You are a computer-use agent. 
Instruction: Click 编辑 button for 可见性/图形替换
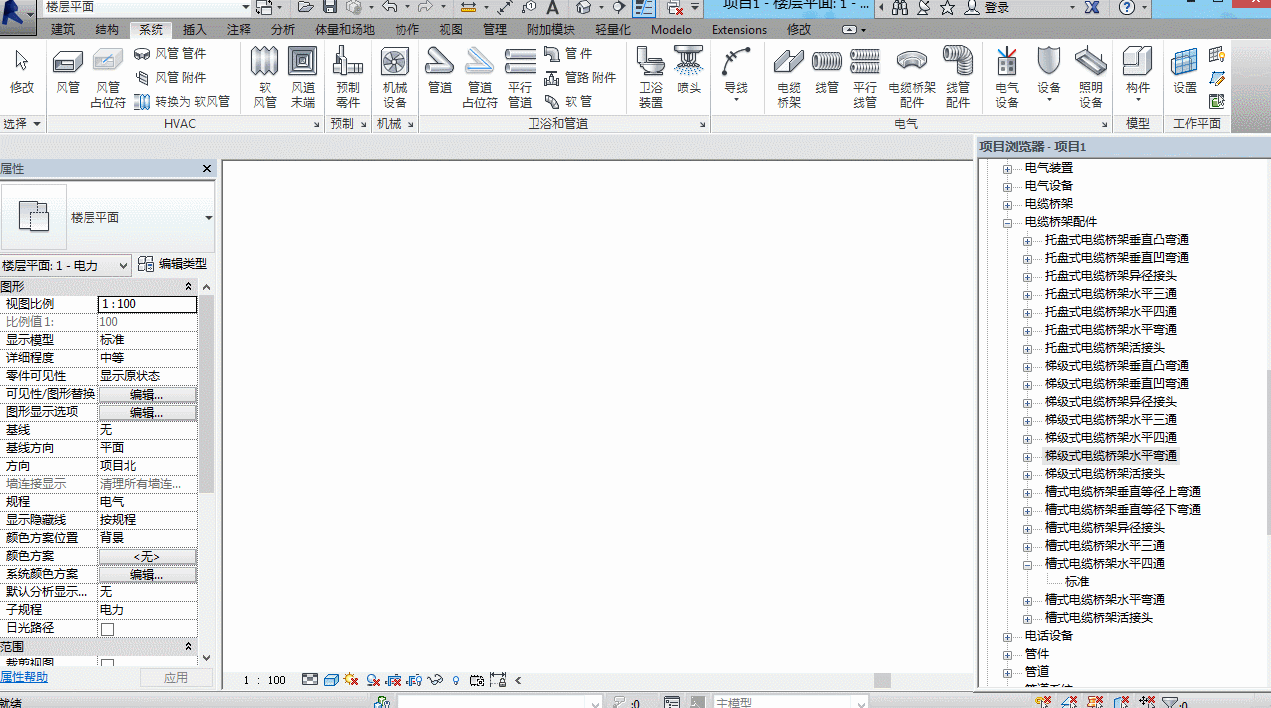[147, 394]
